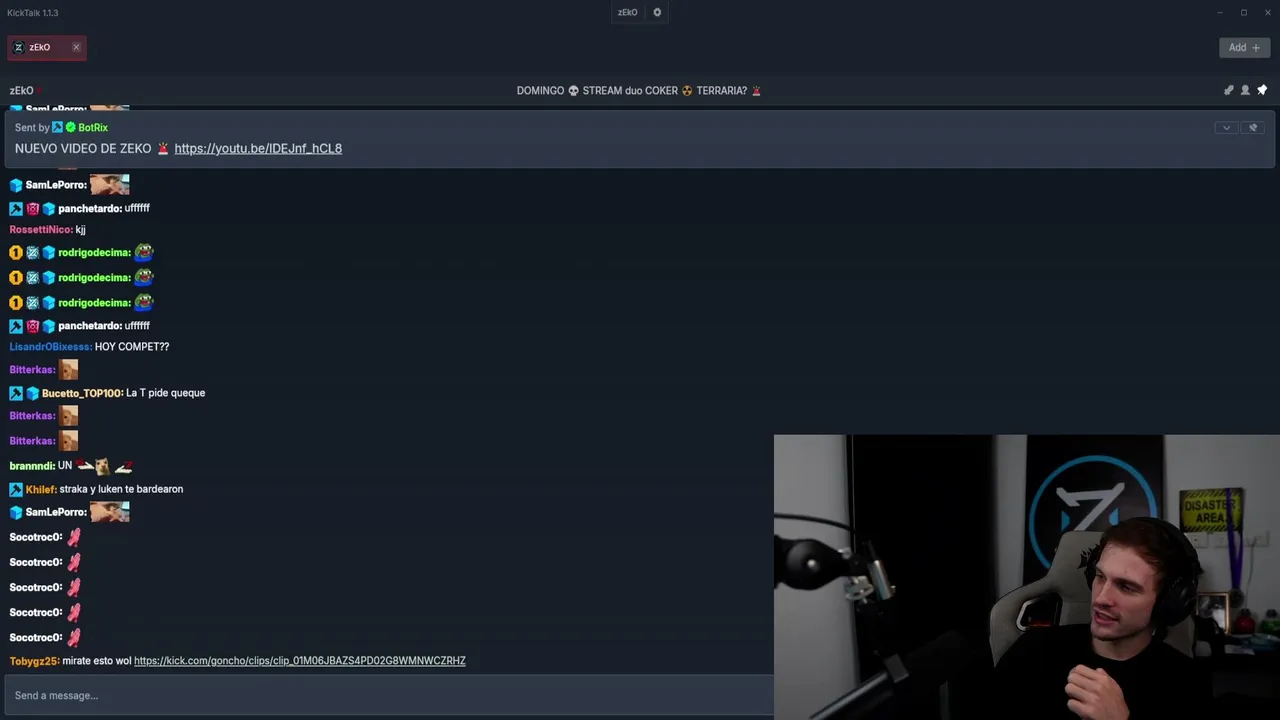Open the settings gear in the title bar
The height and width of the screenshot is (720, 1280).
(x=657, y=13)
